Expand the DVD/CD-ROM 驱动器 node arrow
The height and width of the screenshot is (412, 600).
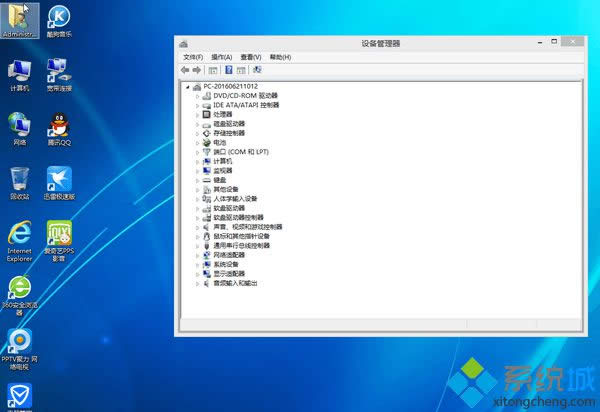click(x=197, y=96)
